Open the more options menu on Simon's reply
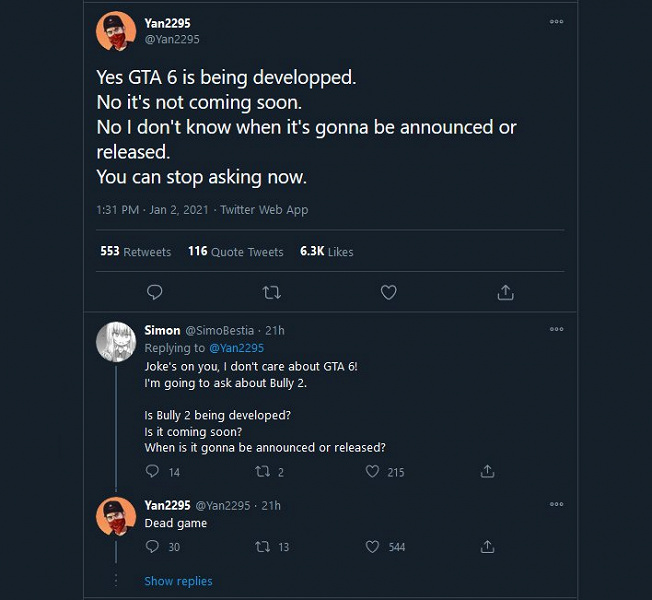This screenshot has width=652, height=600. tap(556, 329)
